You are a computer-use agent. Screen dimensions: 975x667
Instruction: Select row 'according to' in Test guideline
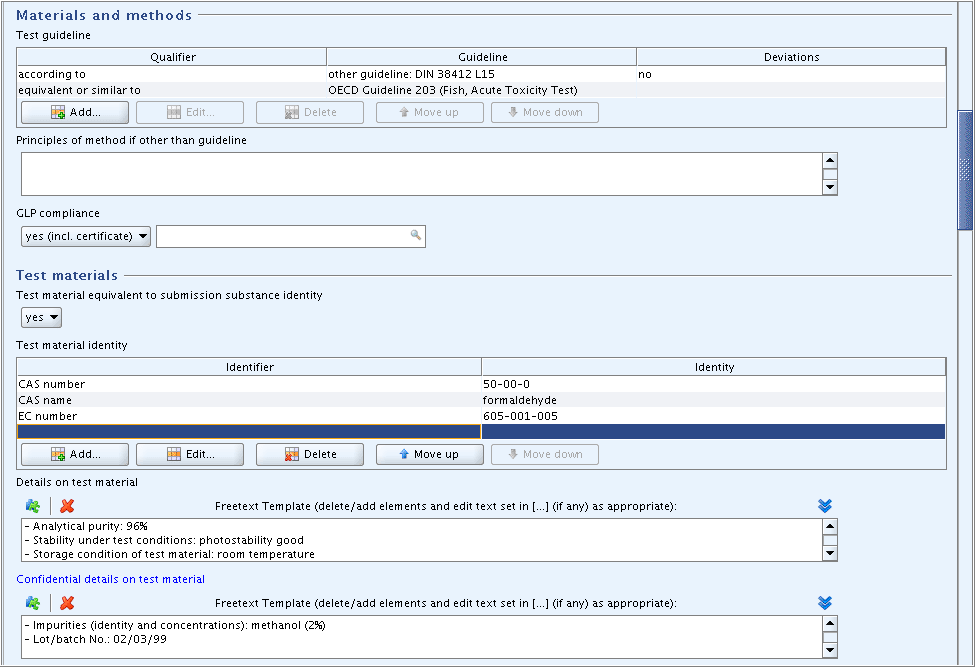[481, 74]
